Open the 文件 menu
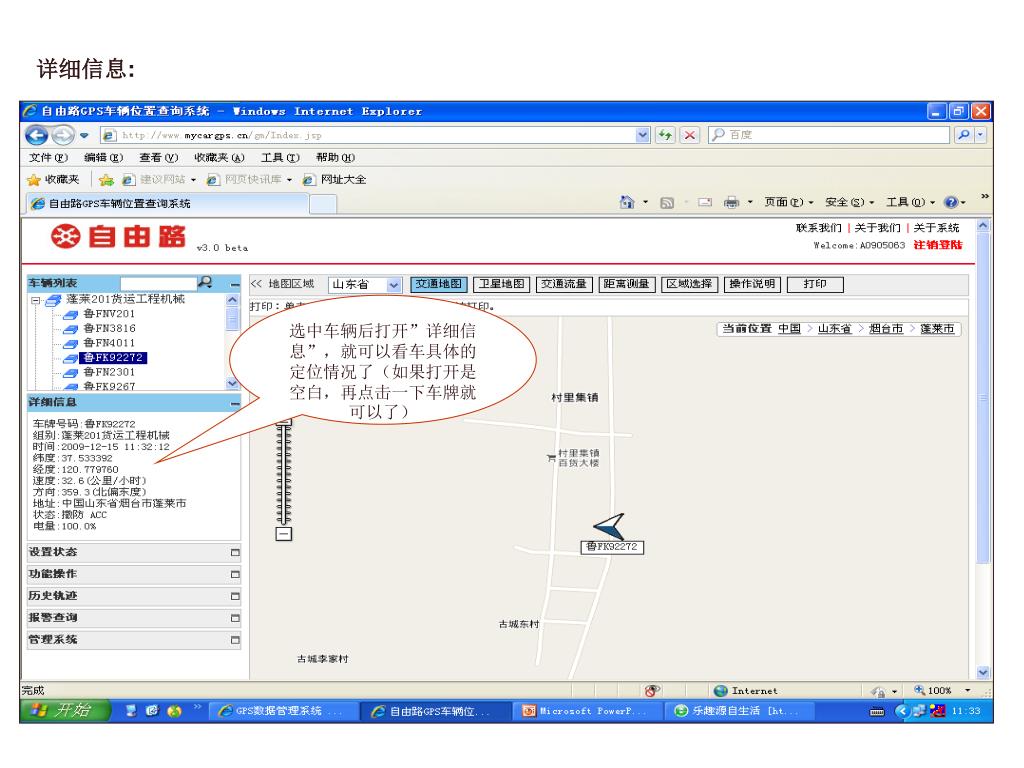1024x768 pixels. [48, 157]
